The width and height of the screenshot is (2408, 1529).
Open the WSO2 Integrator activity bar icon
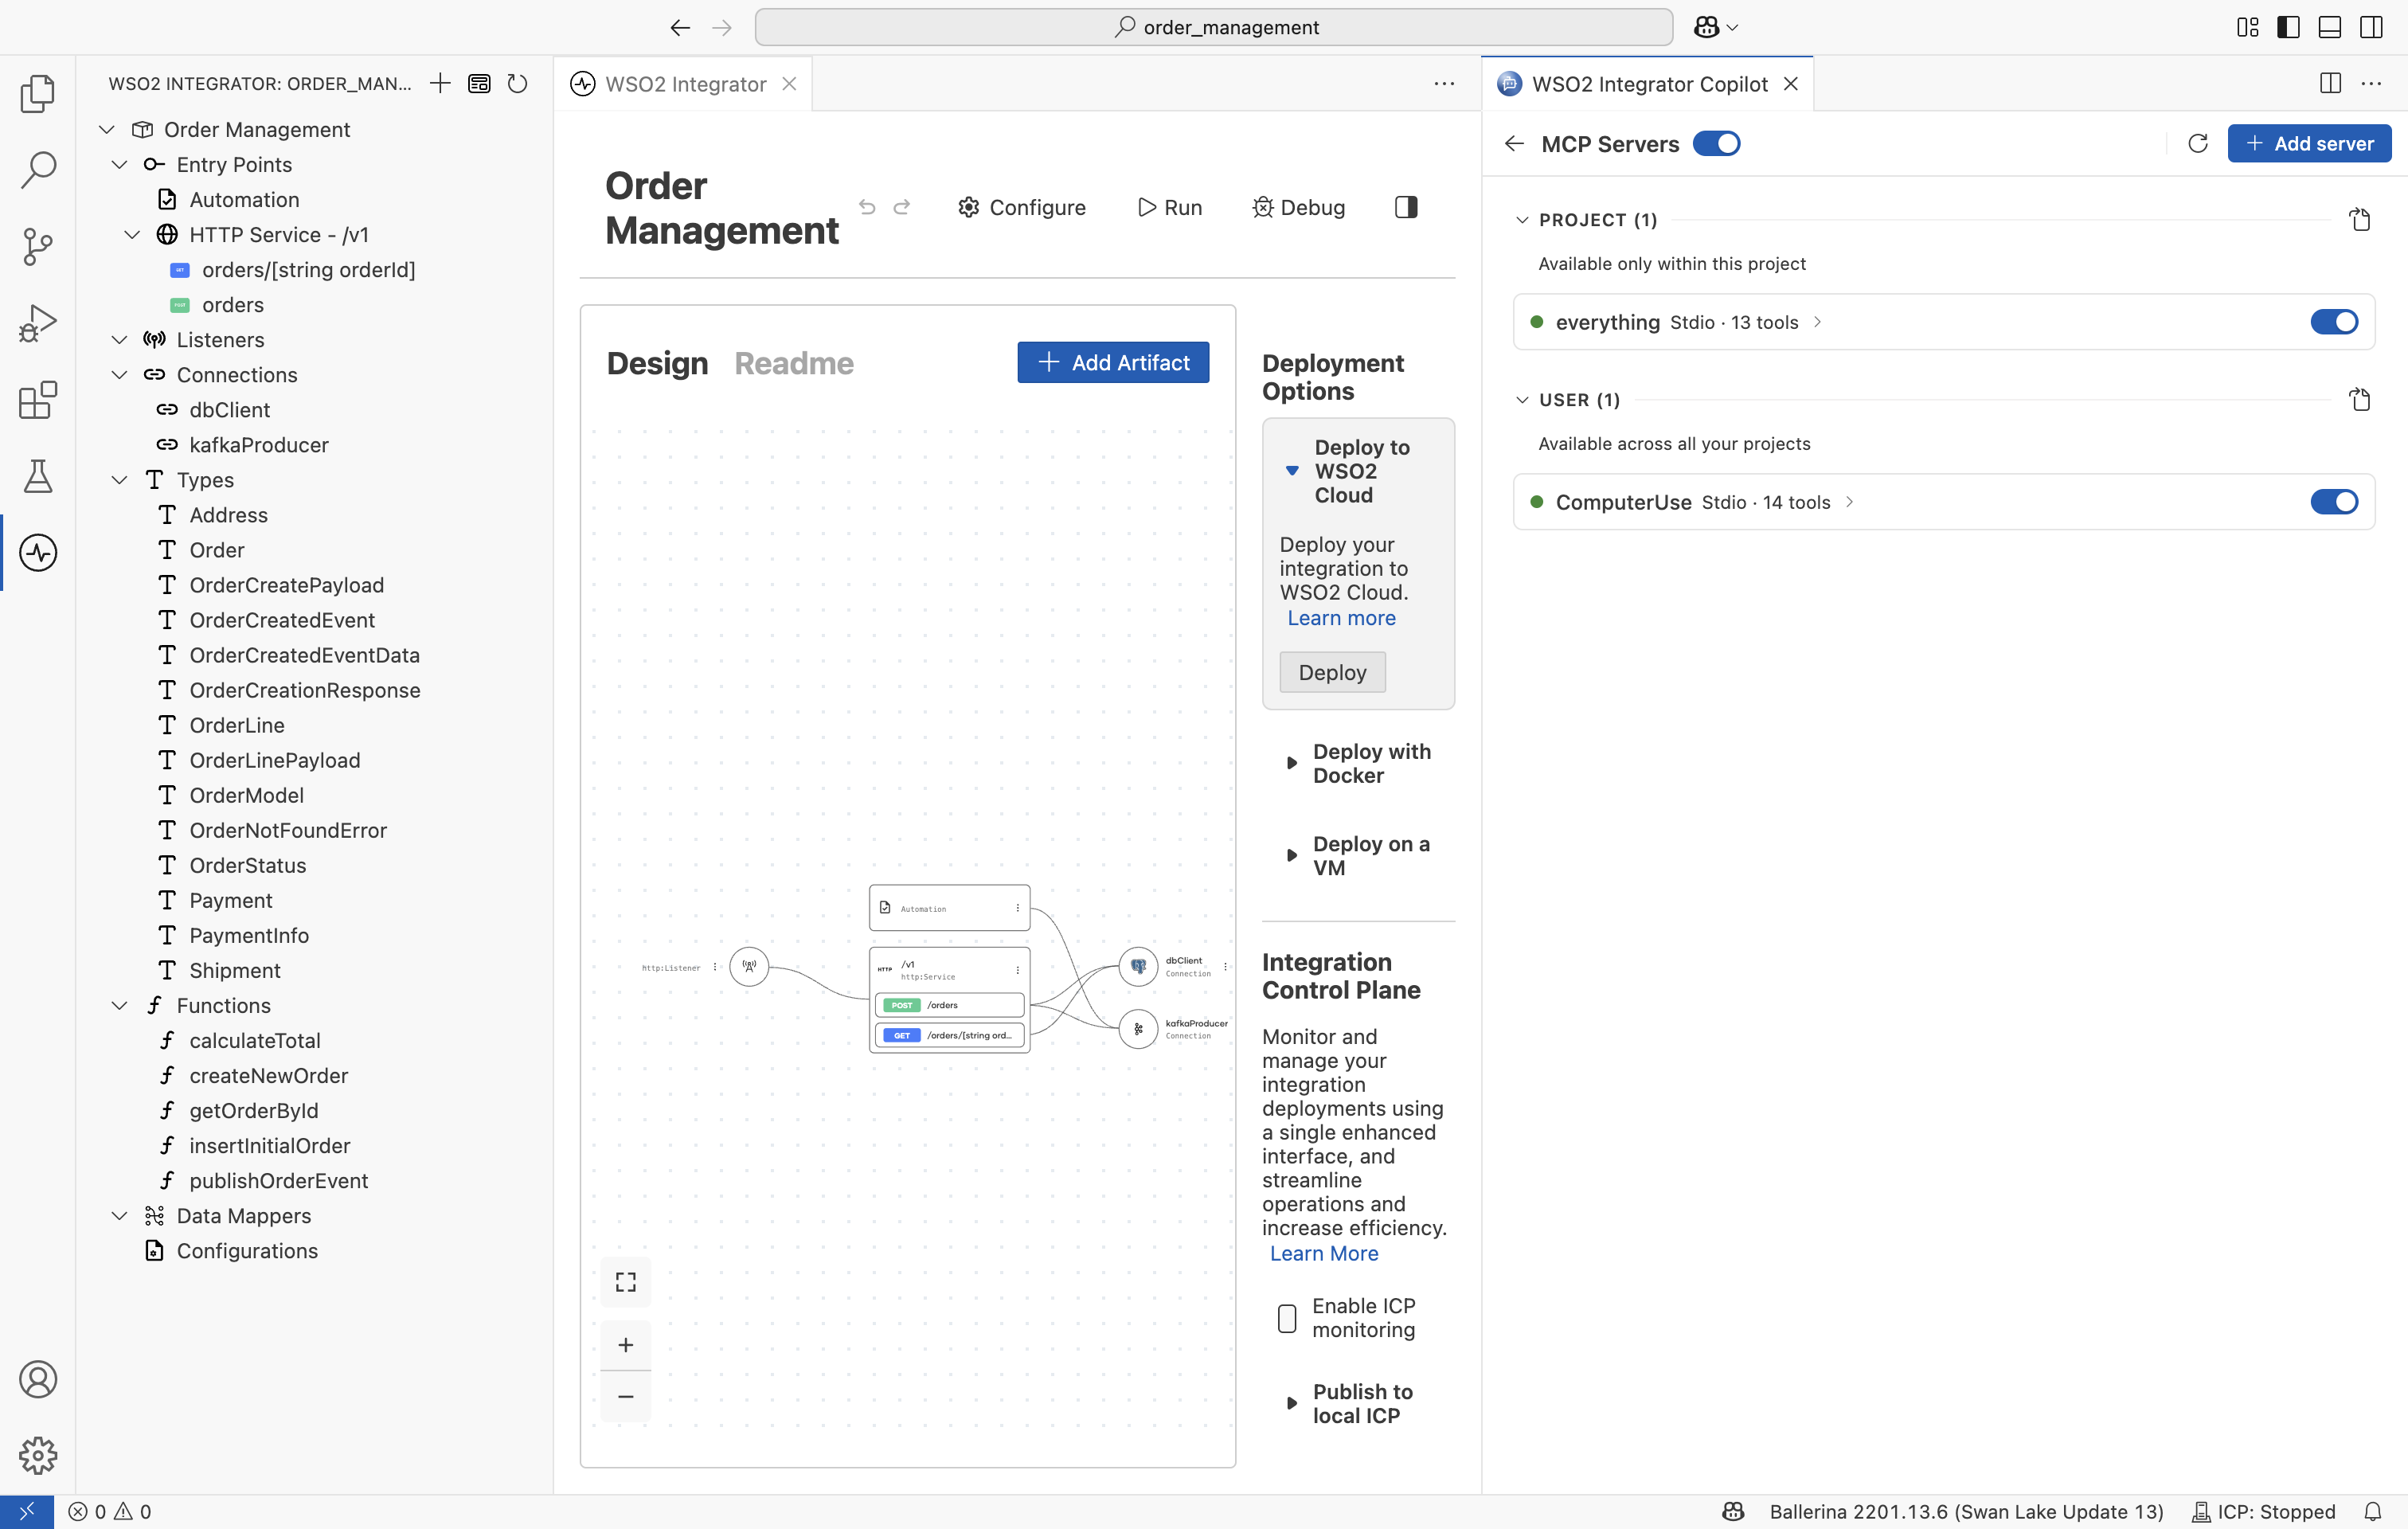pos(38,553)
